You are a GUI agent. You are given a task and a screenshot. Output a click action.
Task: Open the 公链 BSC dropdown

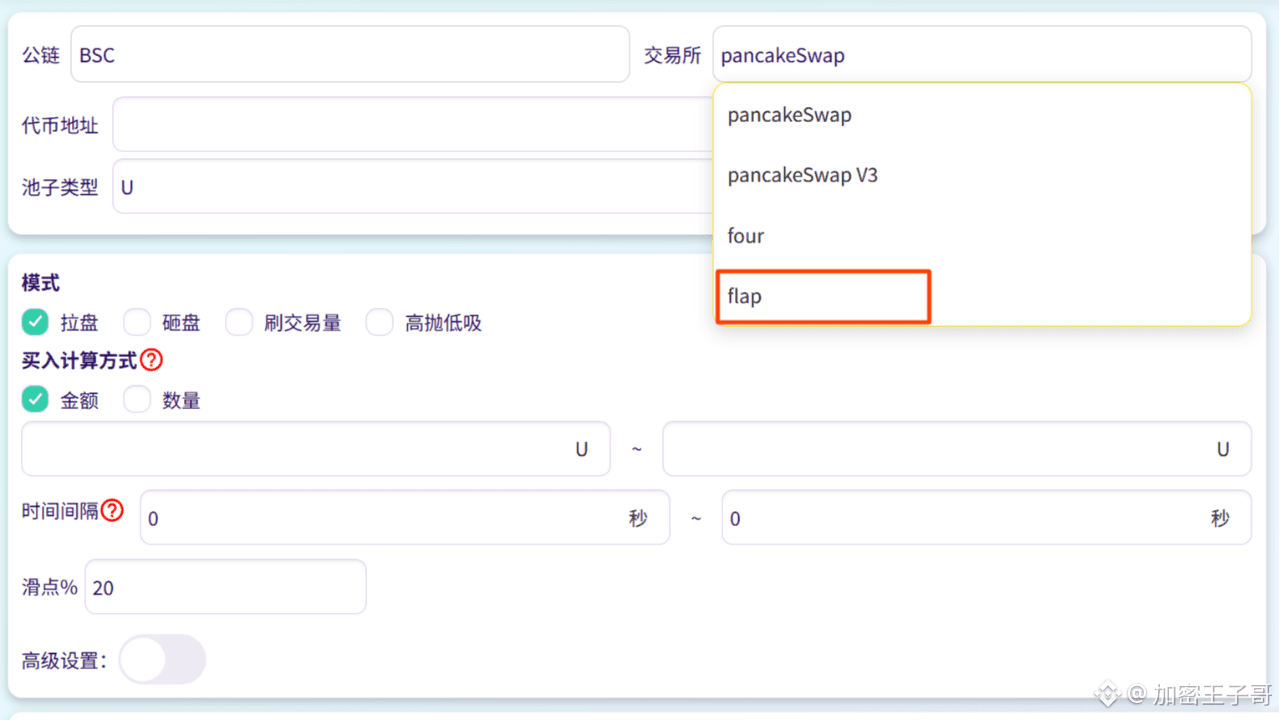350,54
